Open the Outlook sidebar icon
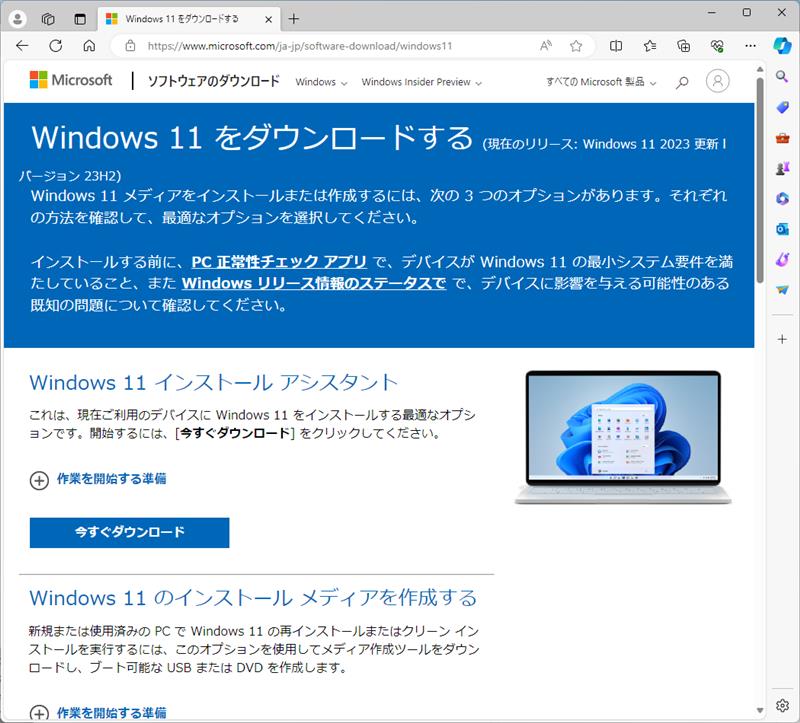The image size is (800, 723). [x=782, y=228]
